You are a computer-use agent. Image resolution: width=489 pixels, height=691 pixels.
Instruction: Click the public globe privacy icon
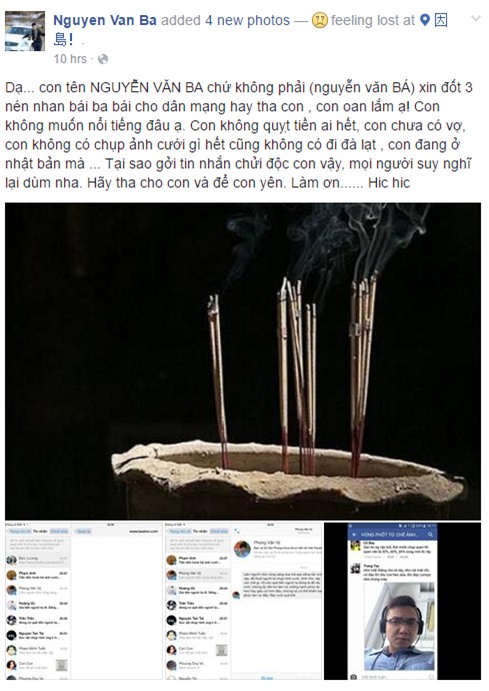point(103,59)
